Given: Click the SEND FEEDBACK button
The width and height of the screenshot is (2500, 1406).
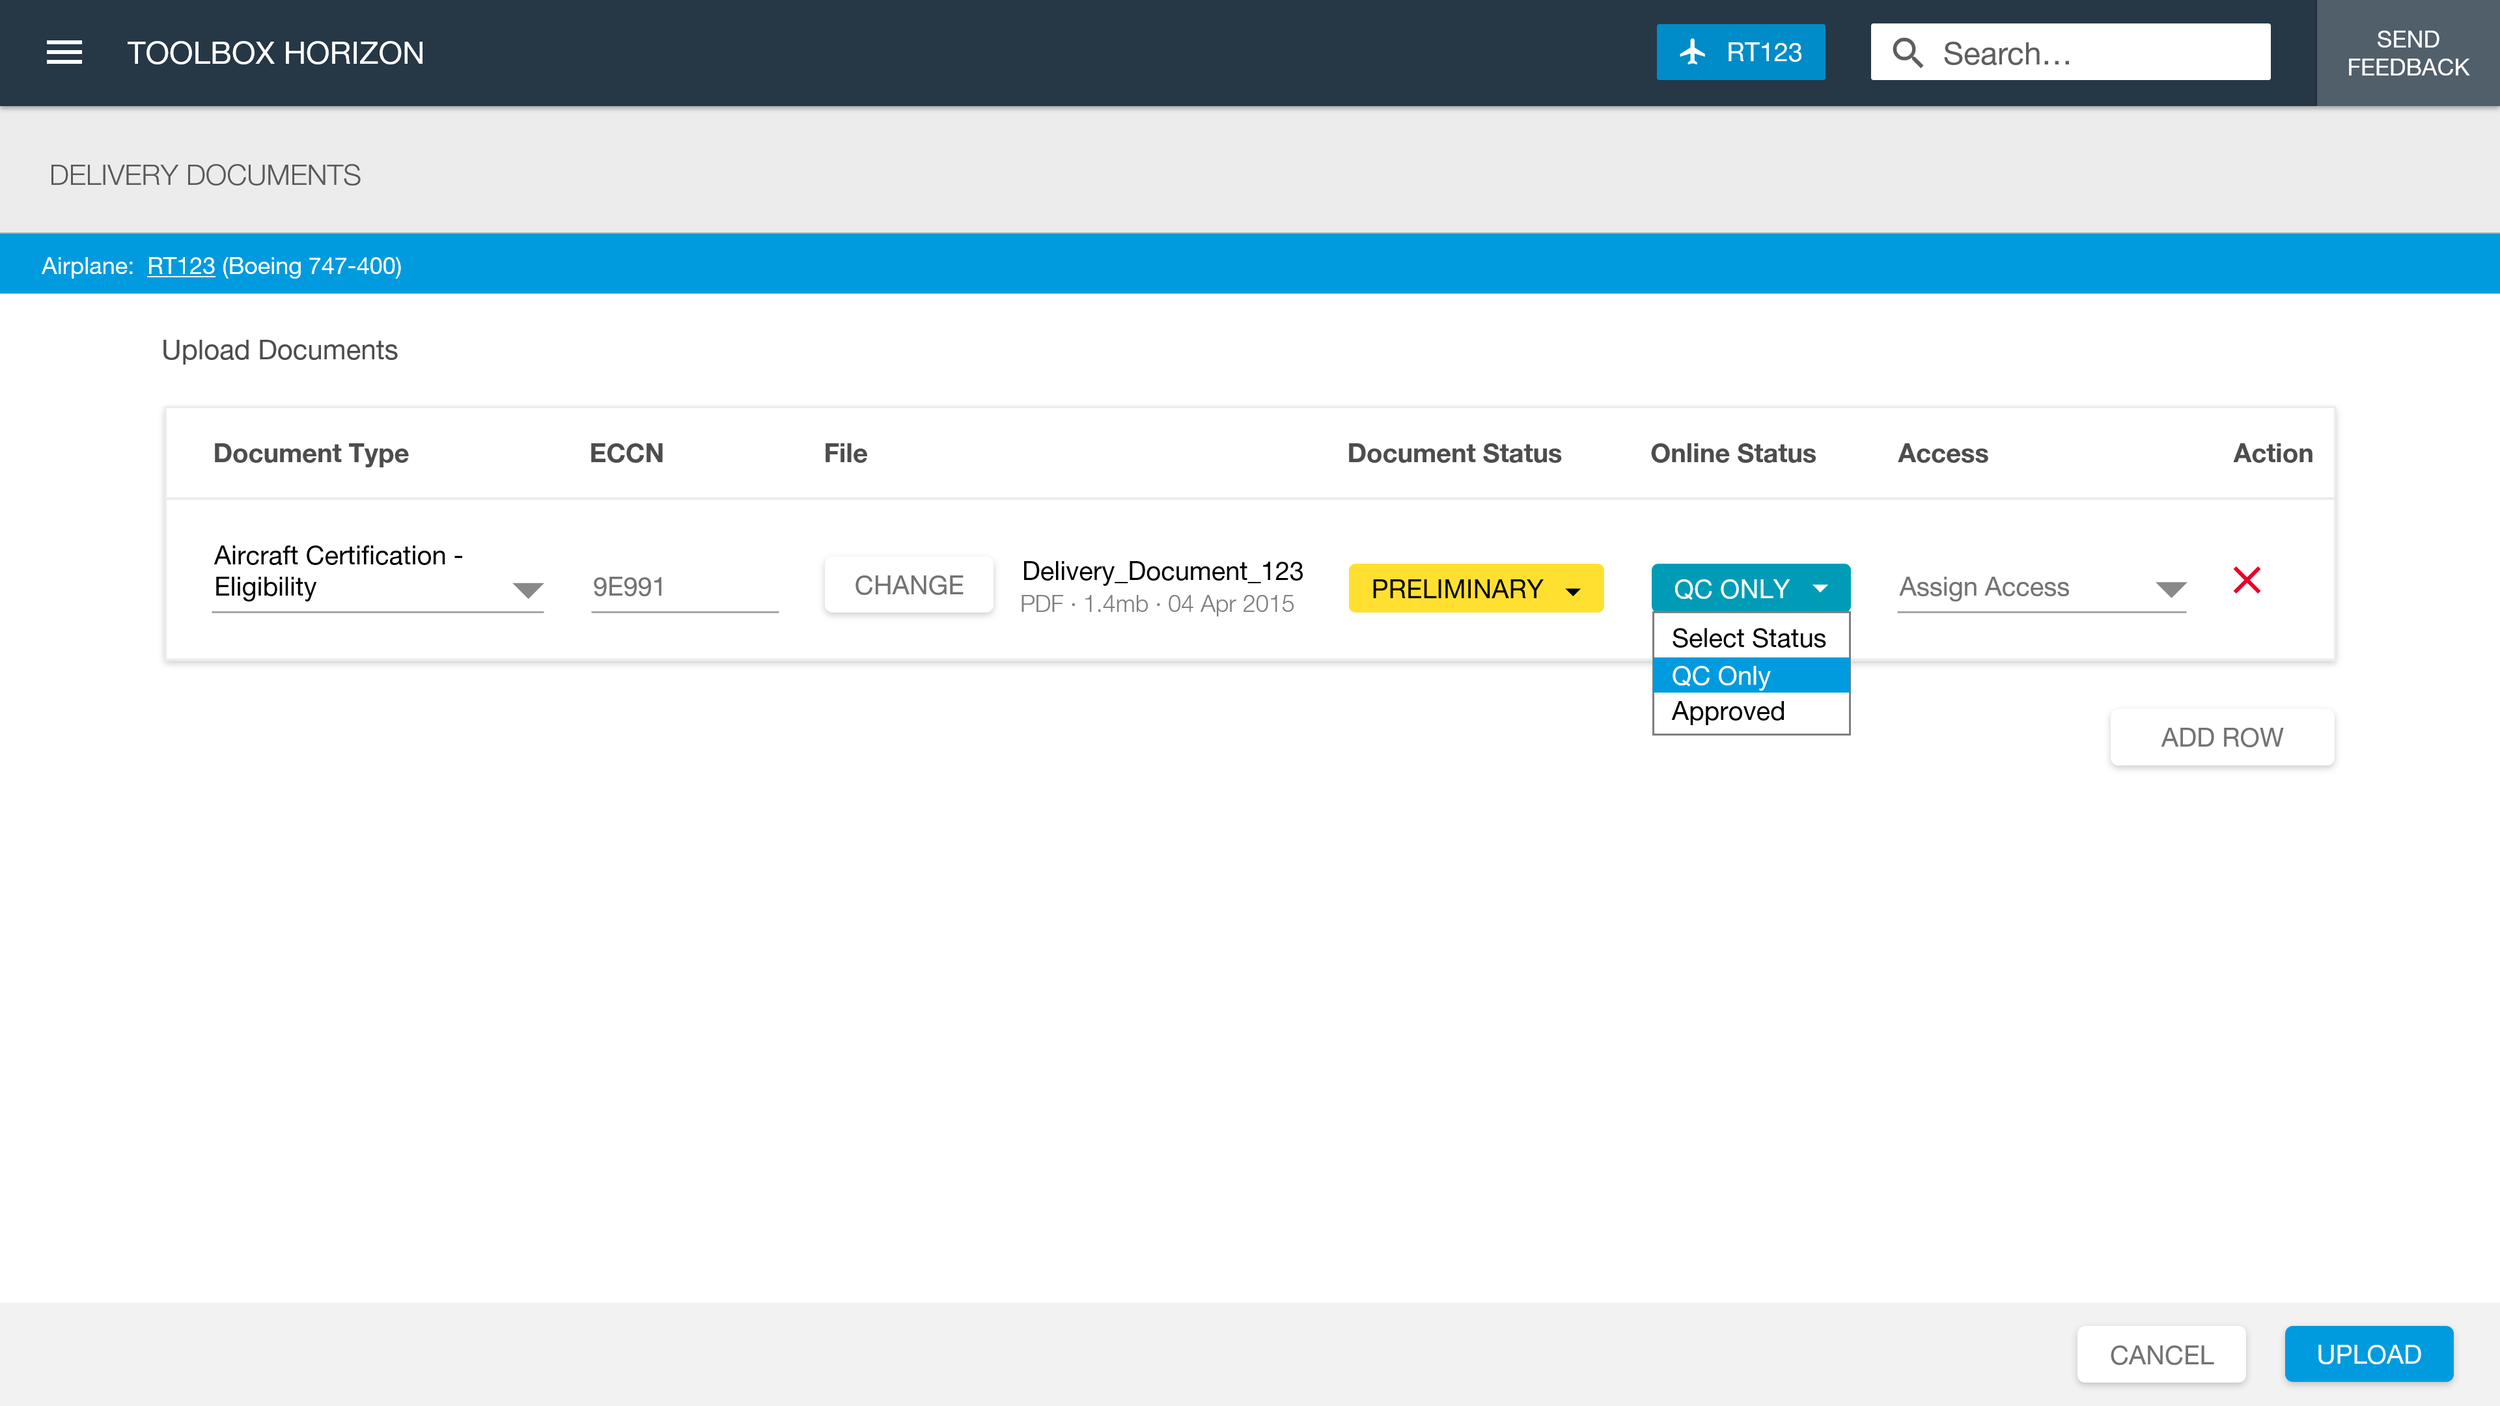Looking at the screenshot, I should click(x=2407, y=53).
